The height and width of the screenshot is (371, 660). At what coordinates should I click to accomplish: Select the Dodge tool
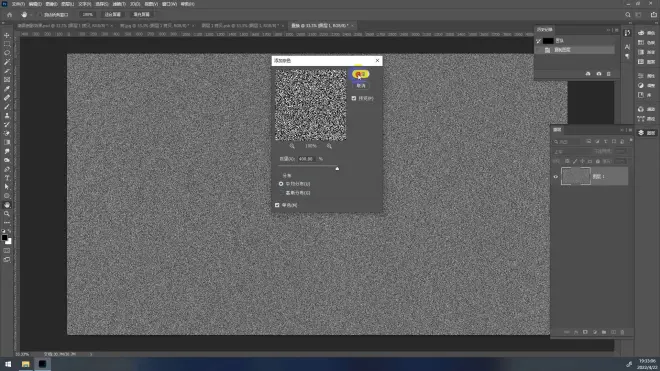[7, 160]
